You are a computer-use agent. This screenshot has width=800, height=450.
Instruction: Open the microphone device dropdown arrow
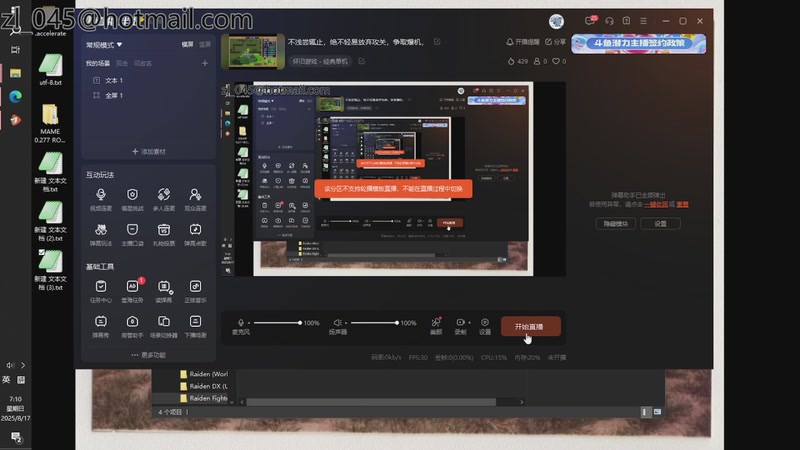249,323
